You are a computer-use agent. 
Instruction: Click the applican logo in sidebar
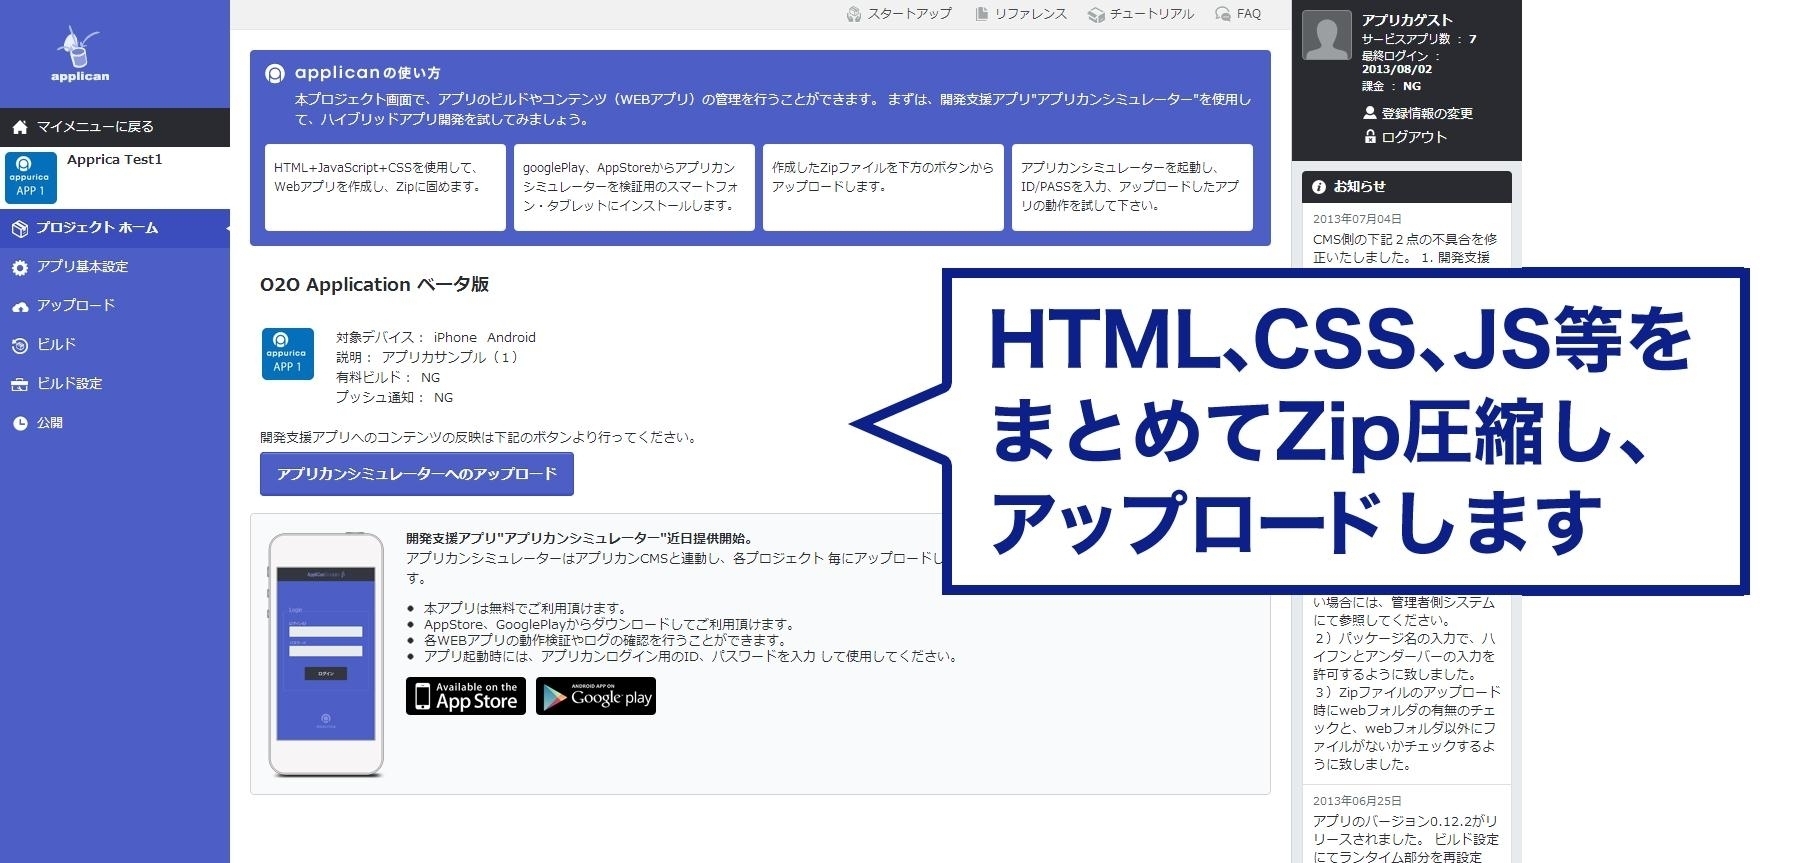pyautogui.click(x=80, y=55)
